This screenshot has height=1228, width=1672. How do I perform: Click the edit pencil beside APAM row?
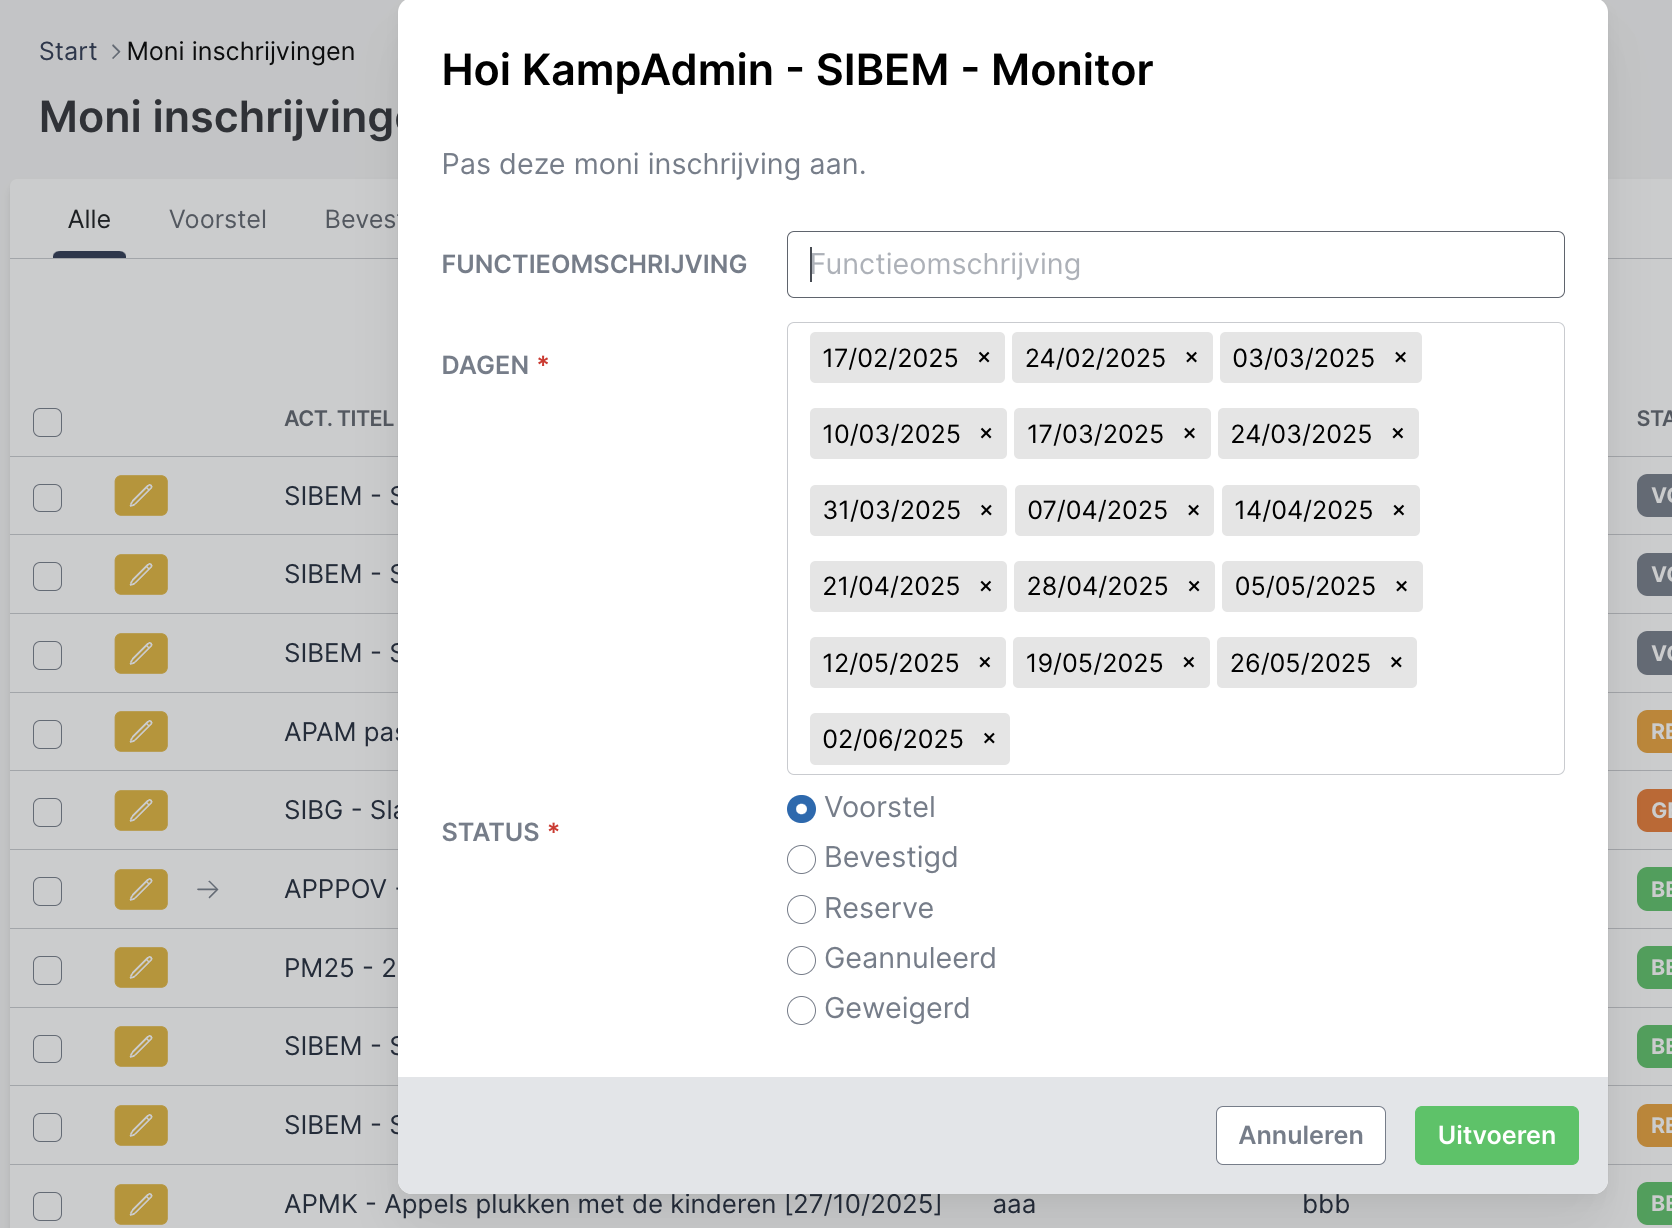141,732
